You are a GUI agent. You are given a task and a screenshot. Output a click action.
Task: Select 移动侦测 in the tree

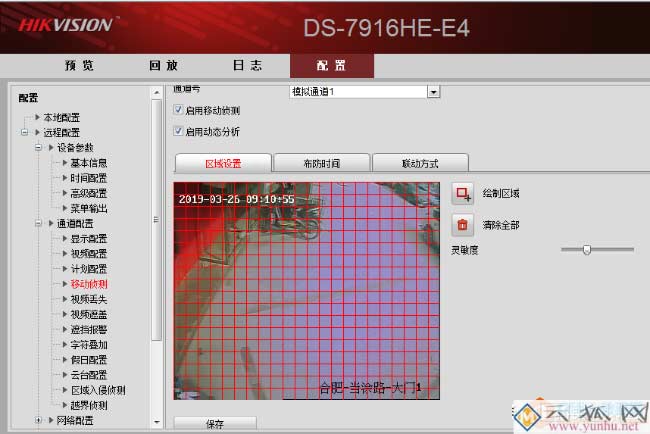point(89,284)
